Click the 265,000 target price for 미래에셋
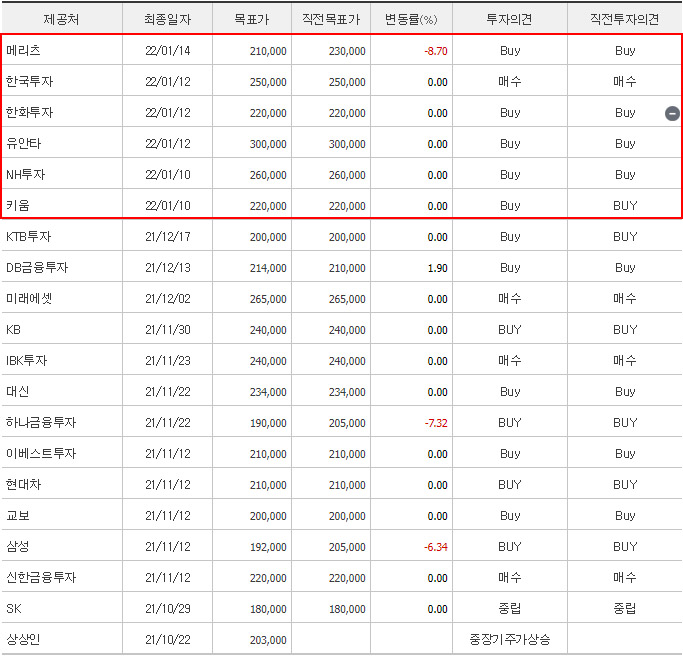Viewport: 683px width, 657px height. click(268, 299)
